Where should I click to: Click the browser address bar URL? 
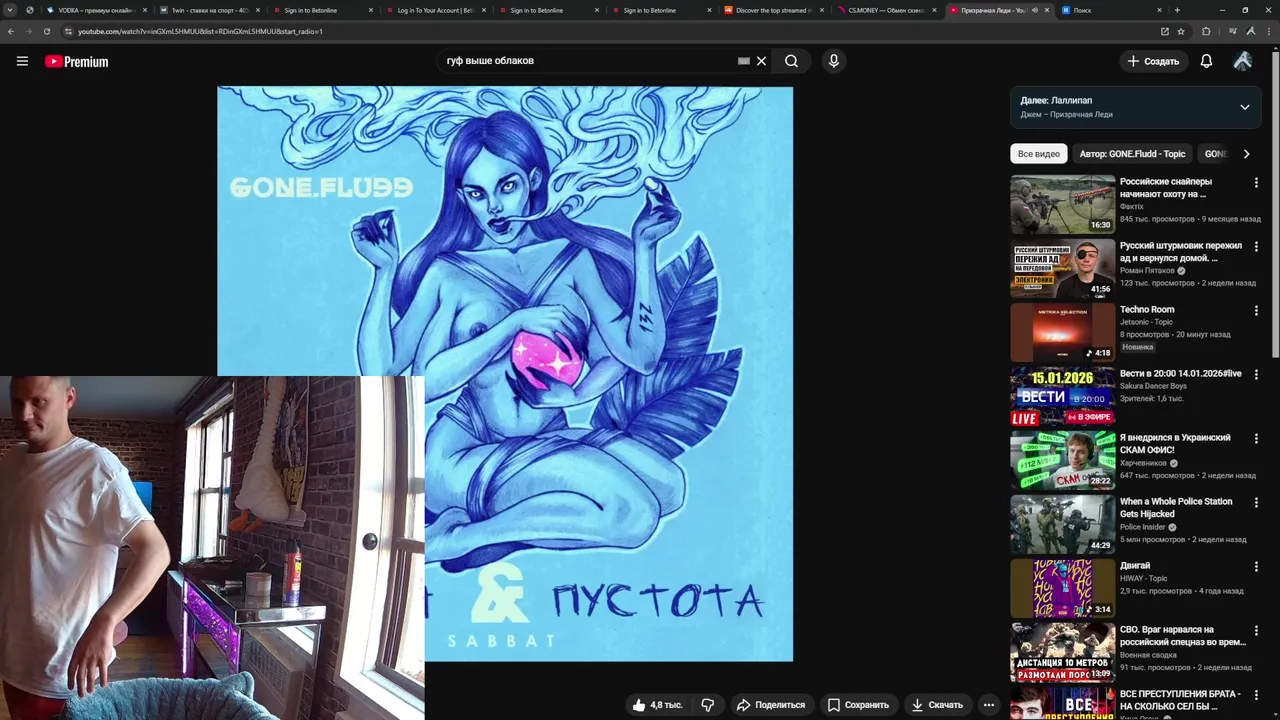(200, 31)
